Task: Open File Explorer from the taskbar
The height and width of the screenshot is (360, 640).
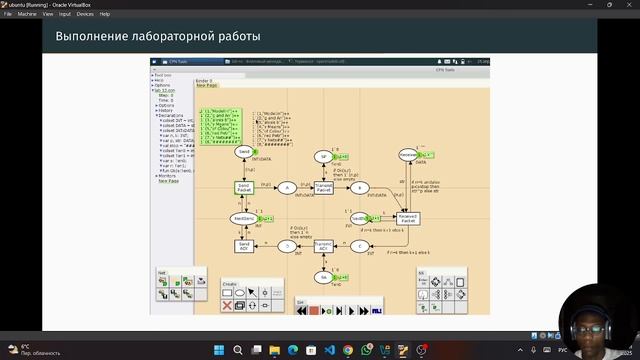Action: 274,350
